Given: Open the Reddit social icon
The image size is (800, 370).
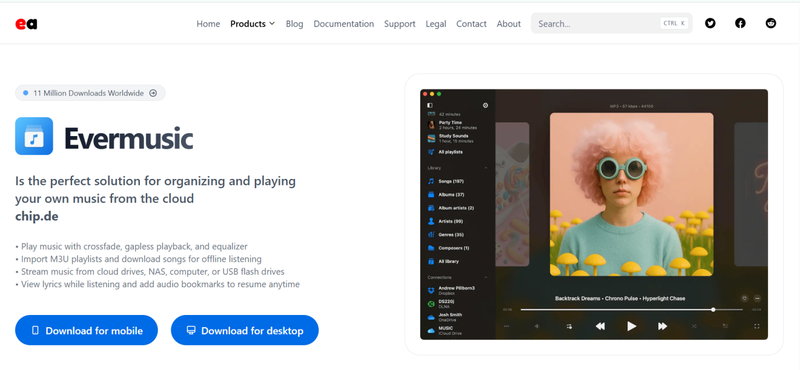Looking at the screenshot, I should [x=771, y=23].
